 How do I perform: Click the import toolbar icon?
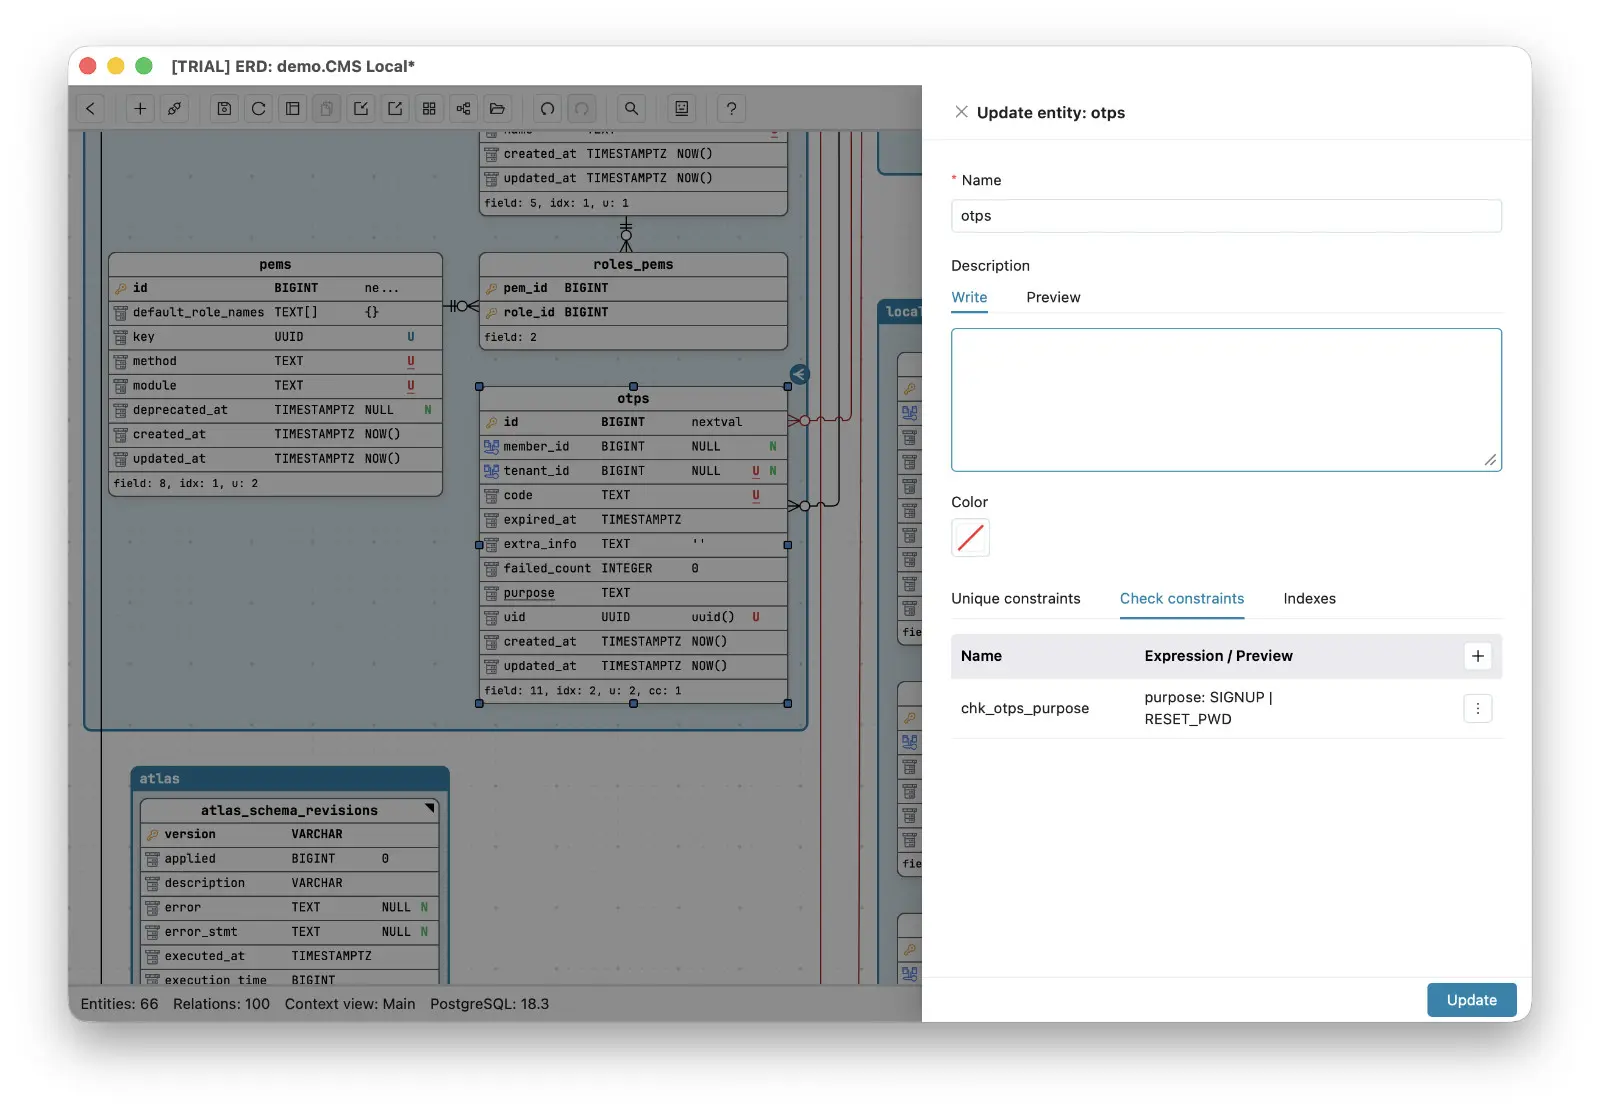point(361,109)
